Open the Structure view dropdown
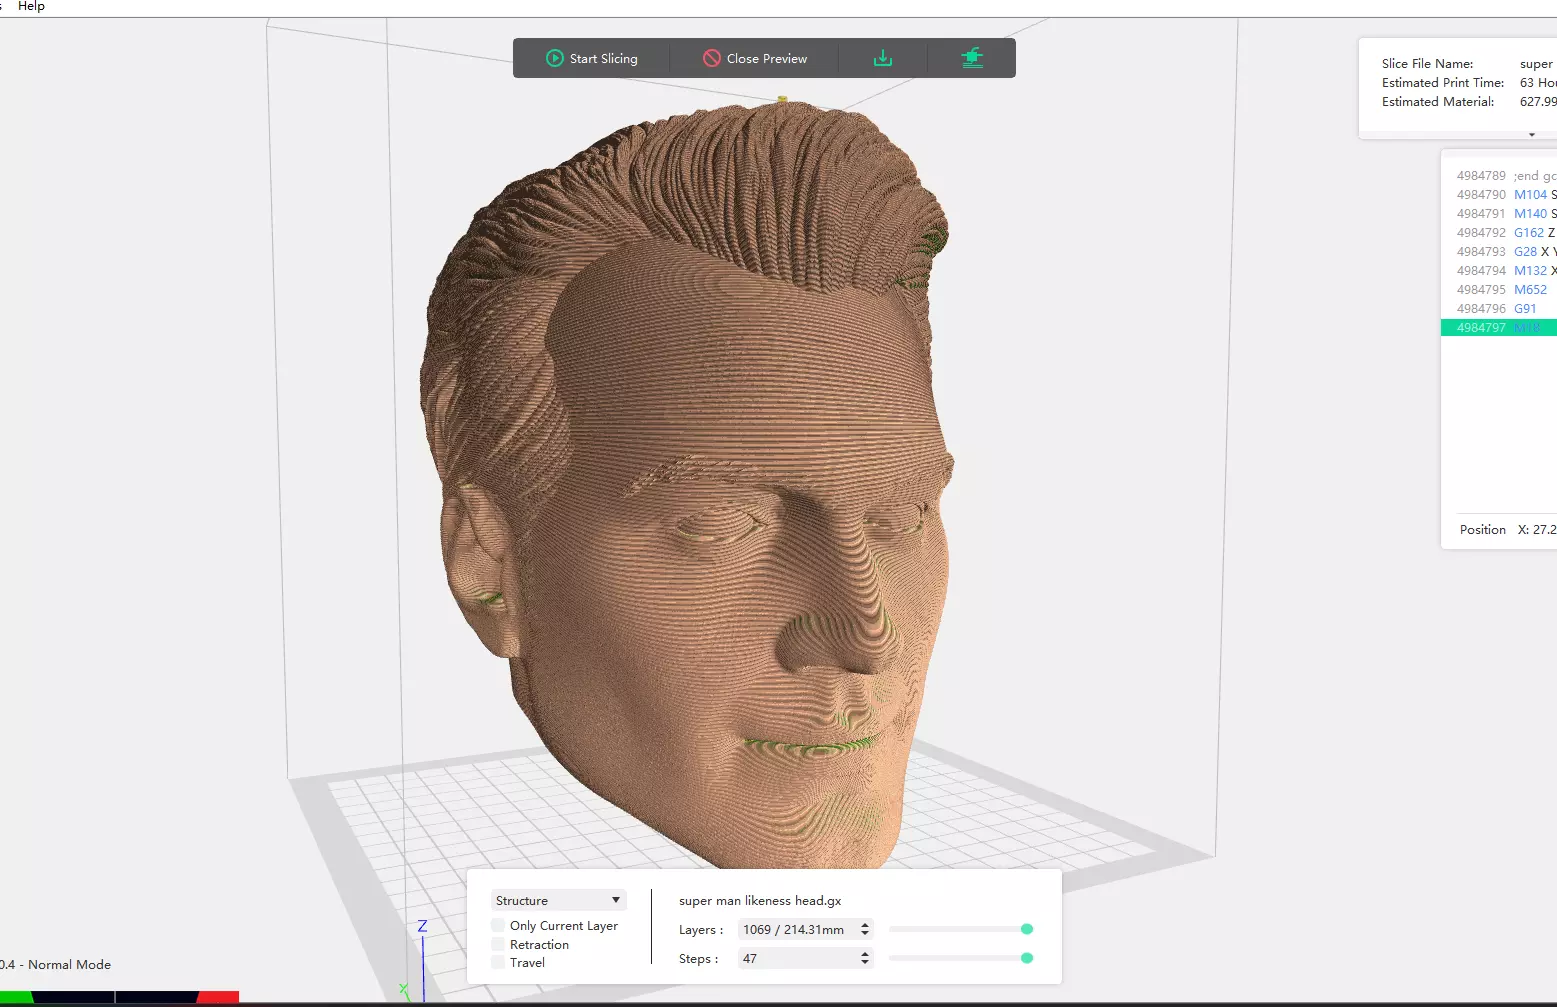This screenshot has width=1557, height=1007. coord(558,900)
